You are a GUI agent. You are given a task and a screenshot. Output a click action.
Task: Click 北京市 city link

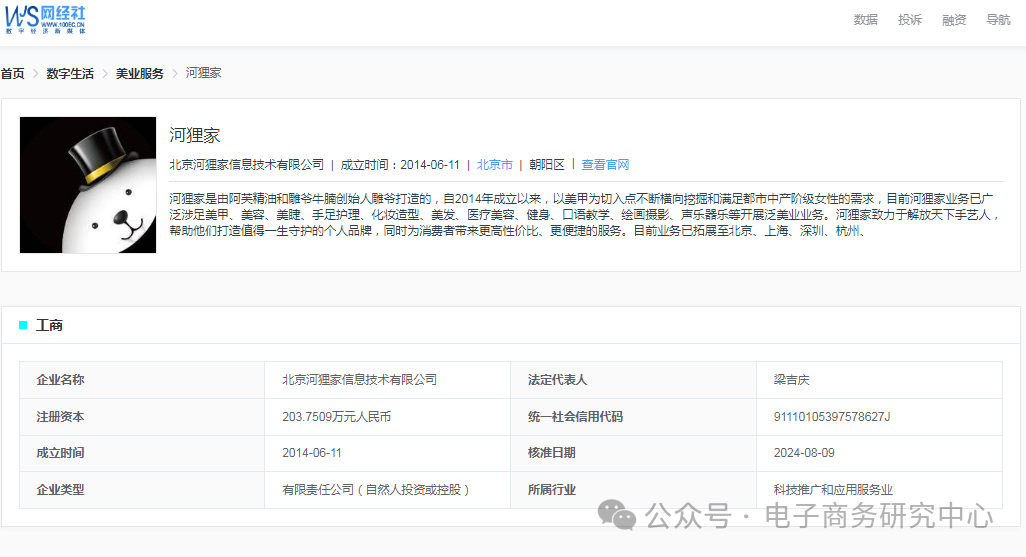click(495, 165)
